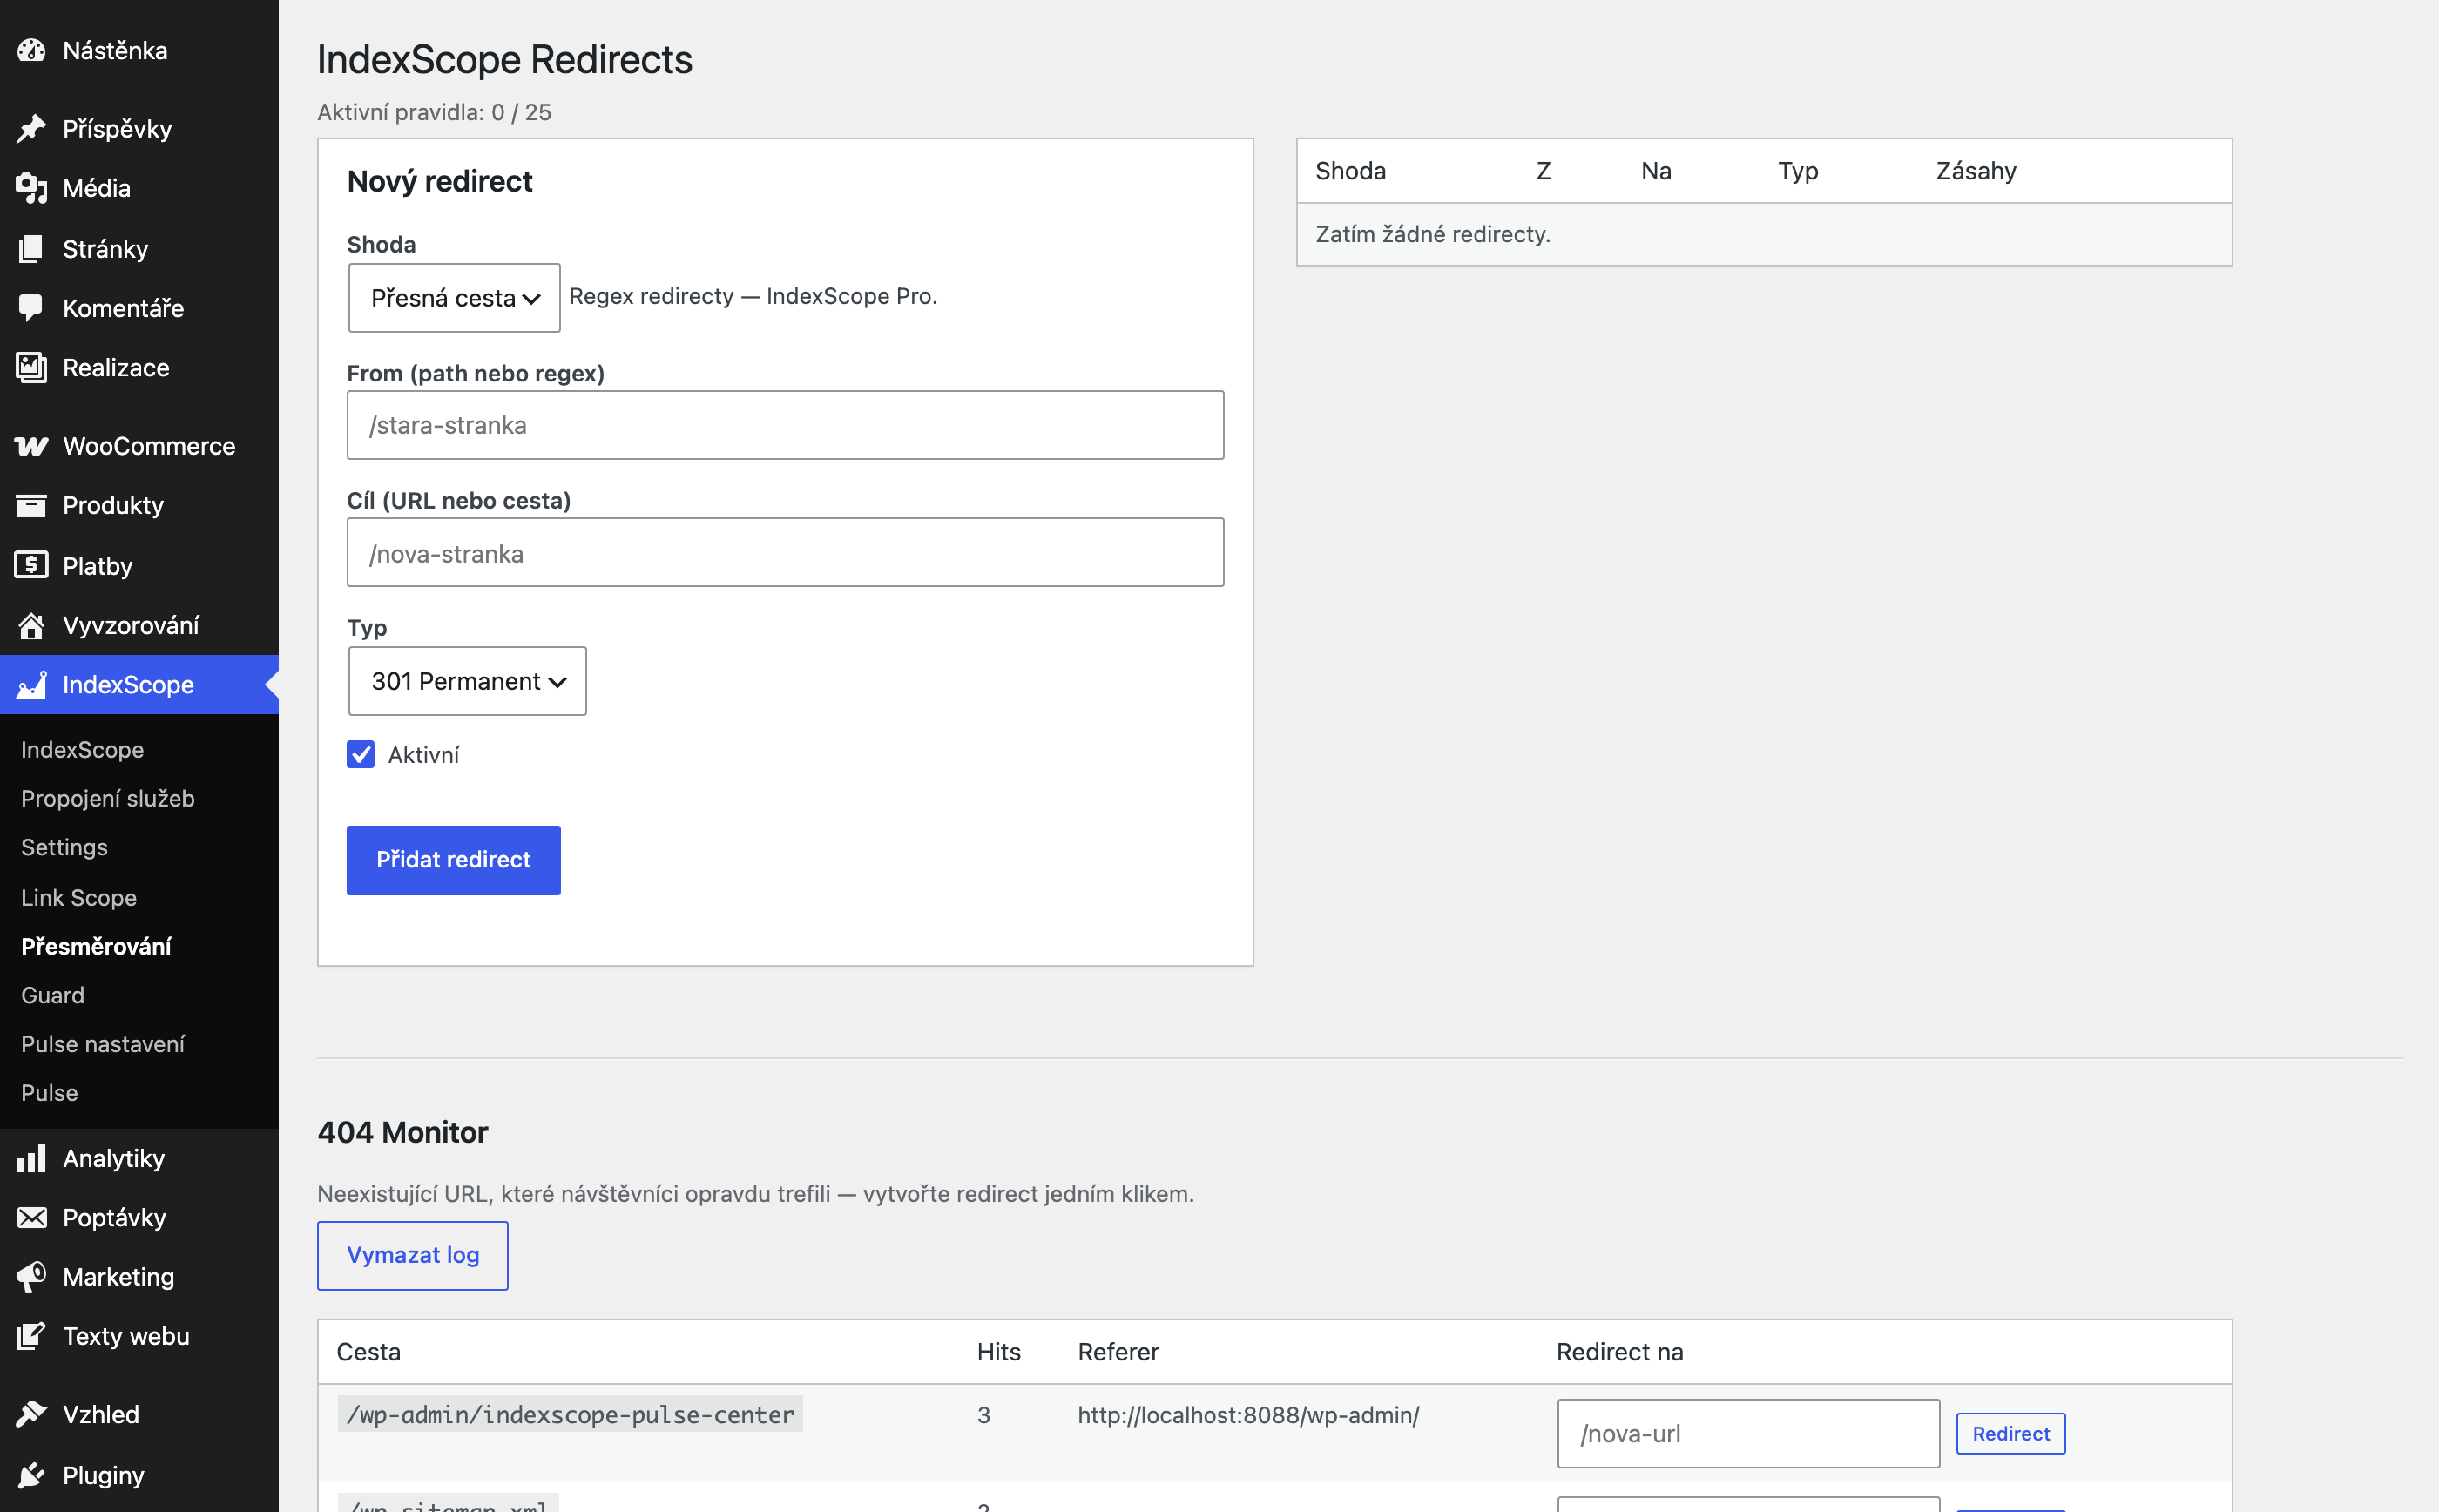Screen dimensions: 2439x1512
Task: Click the 'Aktivní pravidla: 0 / 25' text
Action: pos(434,112)
